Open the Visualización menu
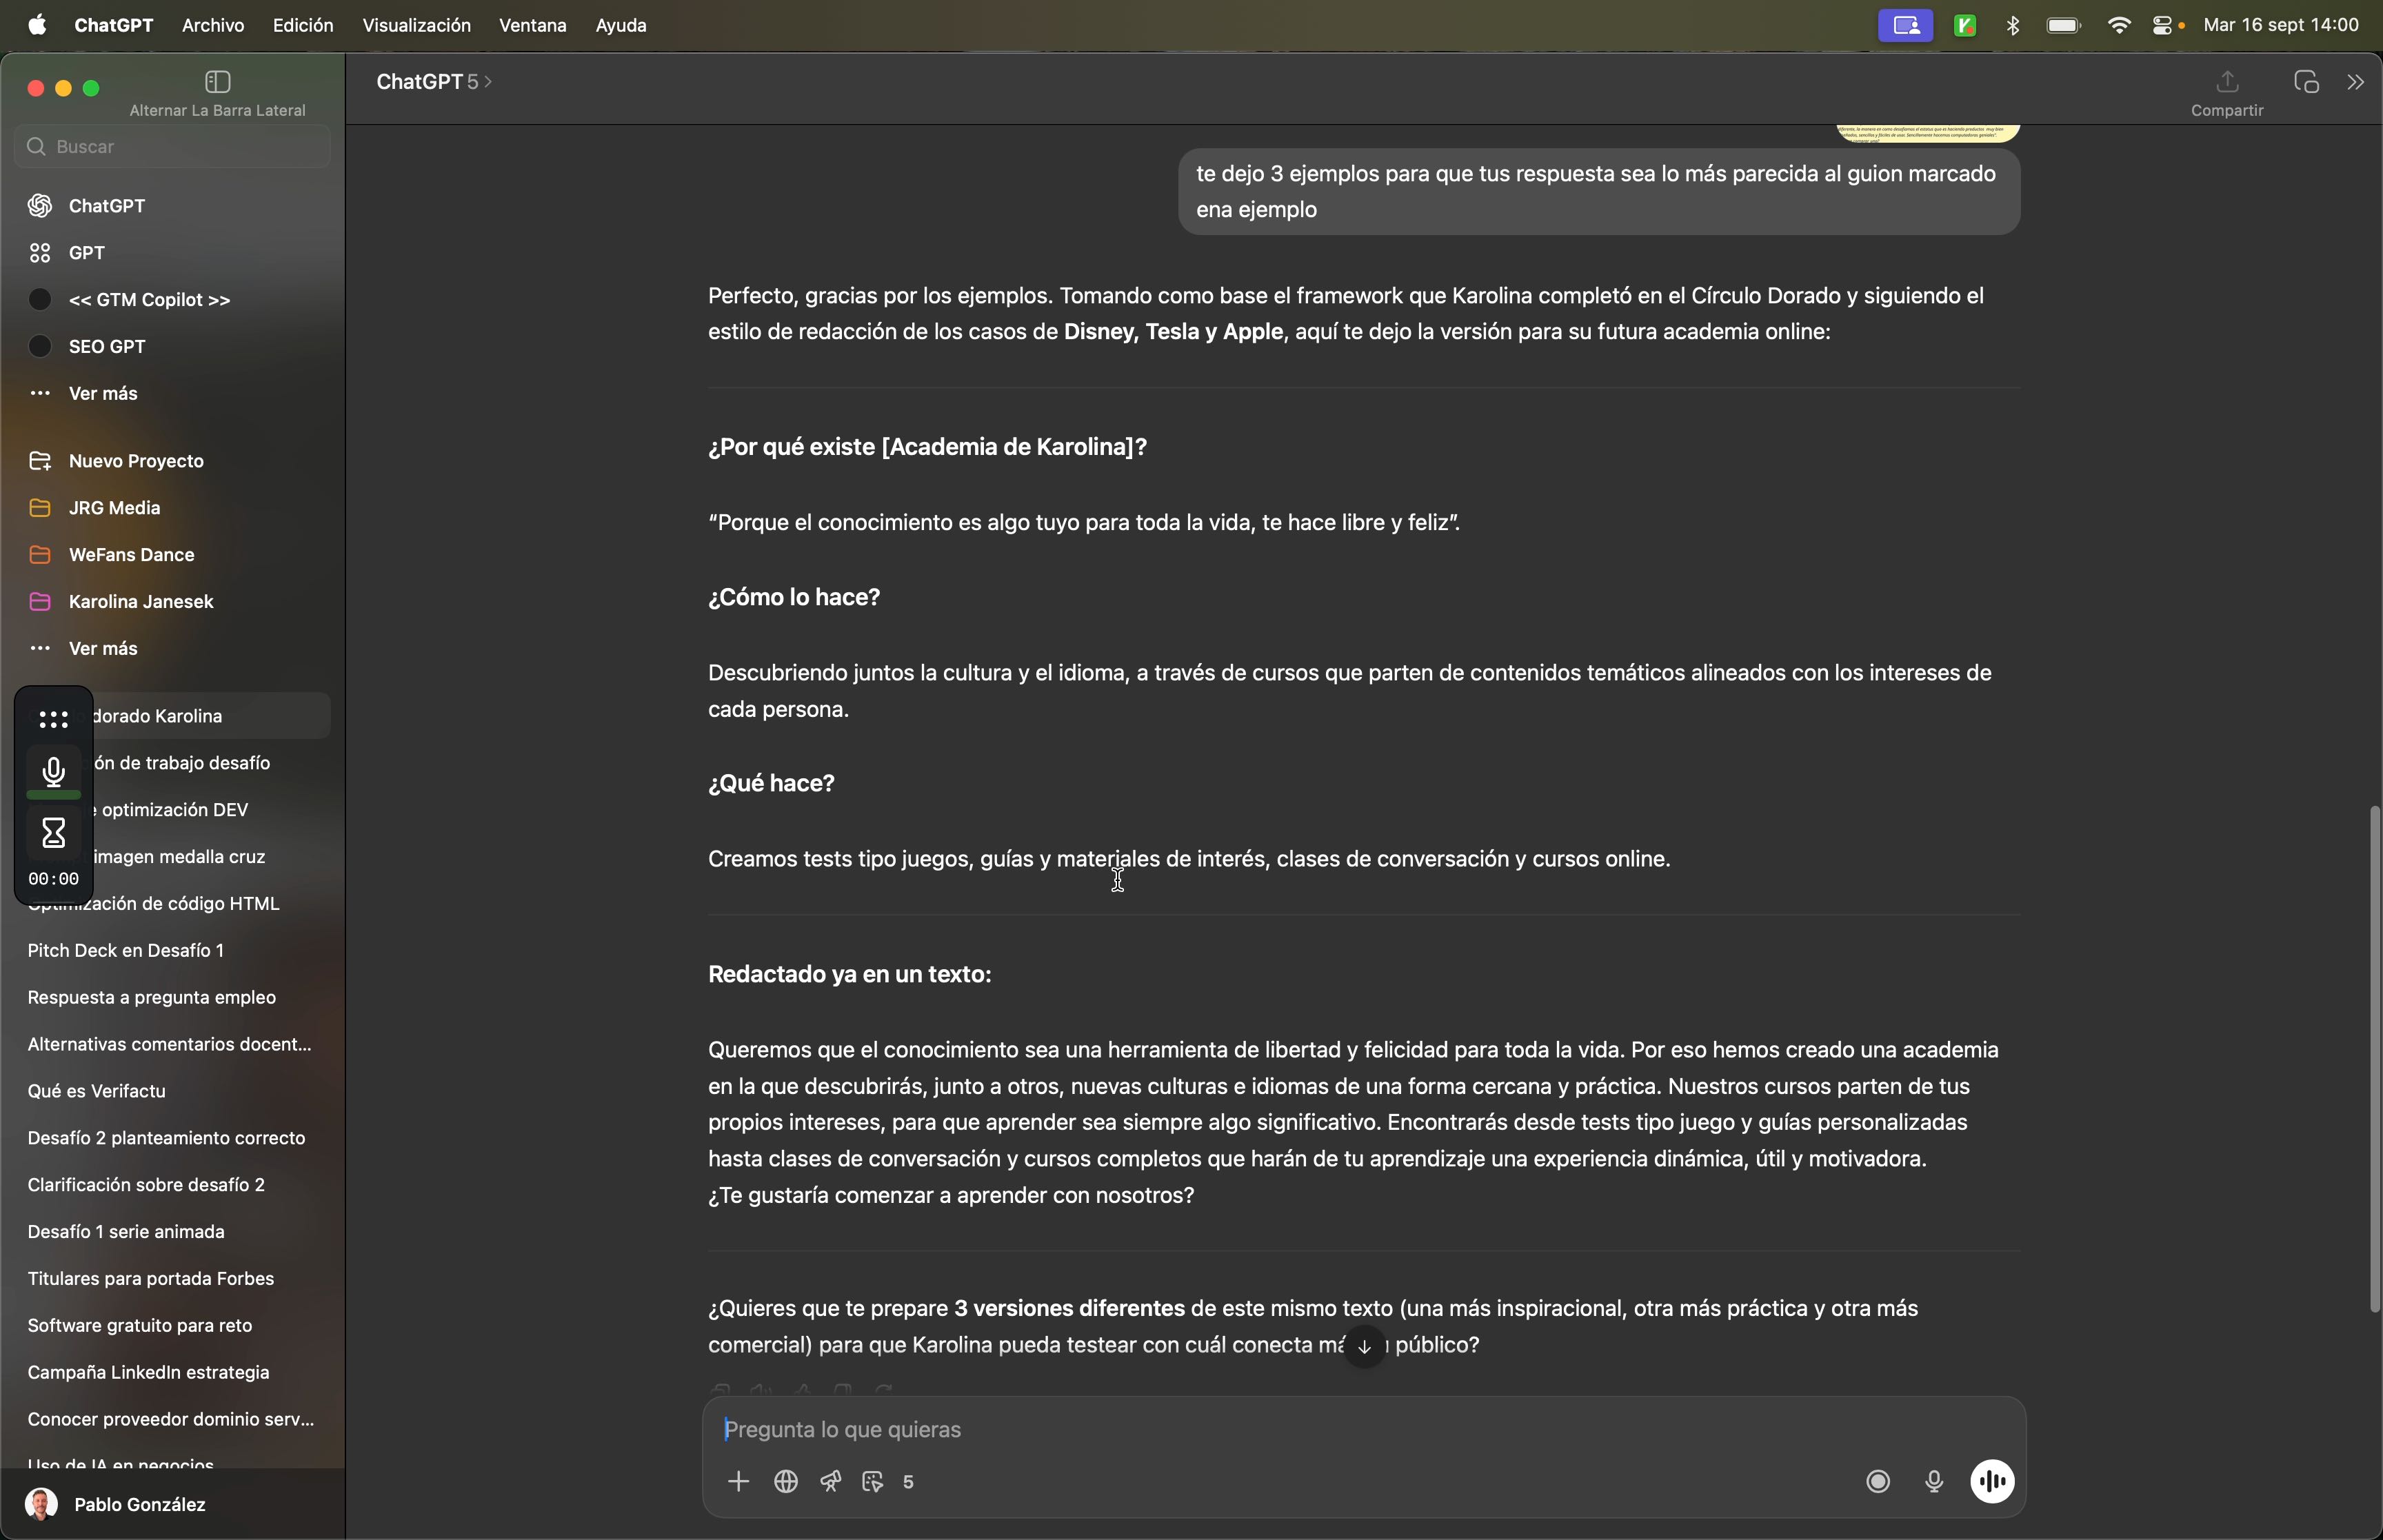2383x1540 pixels. (x=416, y=26)
